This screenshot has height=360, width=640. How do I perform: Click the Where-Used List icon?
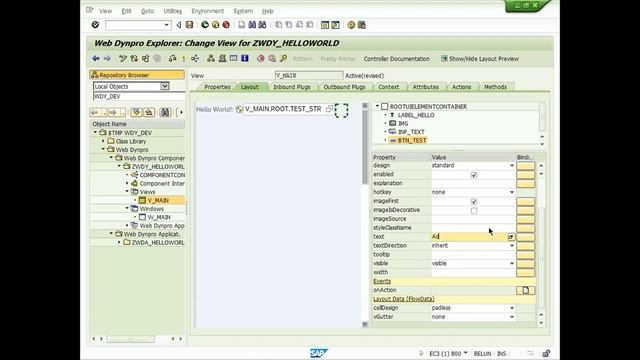coord(195,59)
